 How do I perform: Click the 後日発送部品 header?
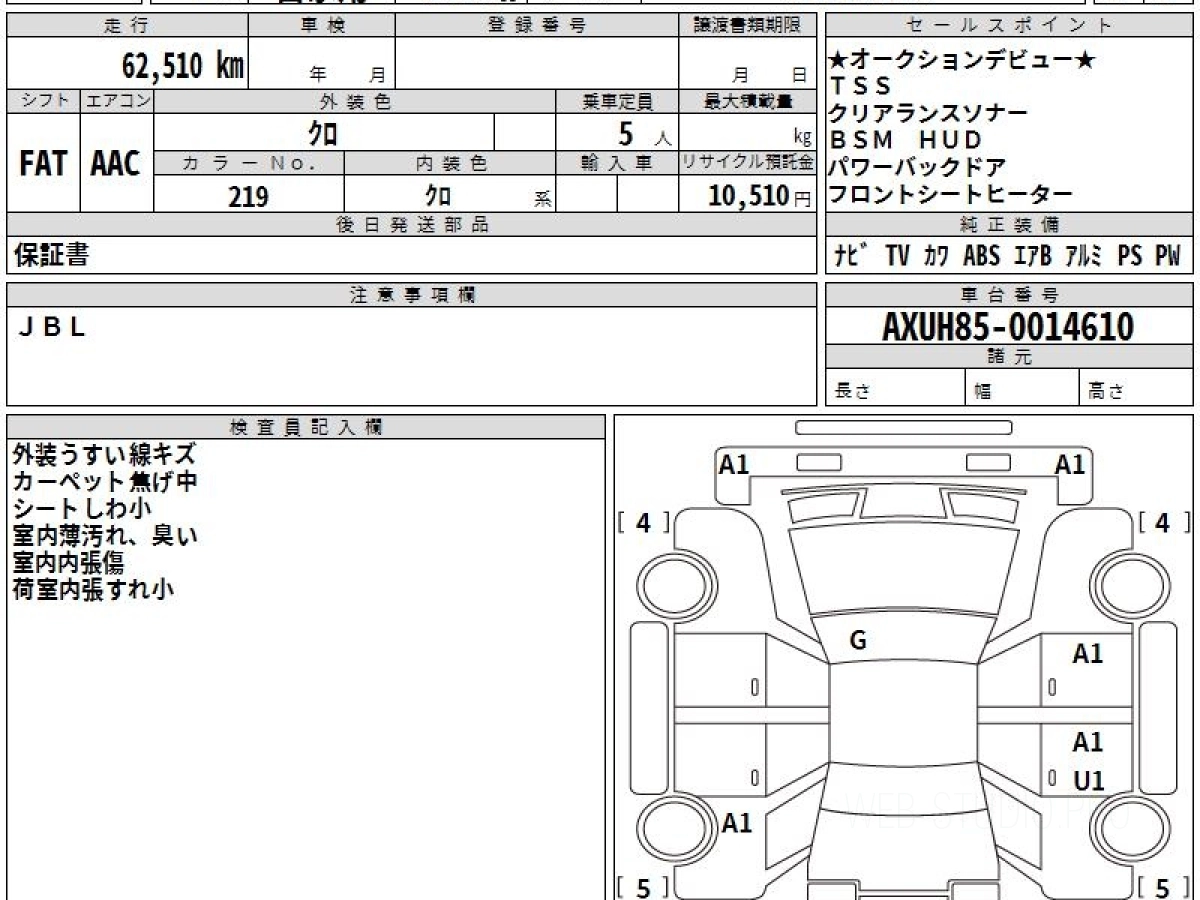point(411,225)
